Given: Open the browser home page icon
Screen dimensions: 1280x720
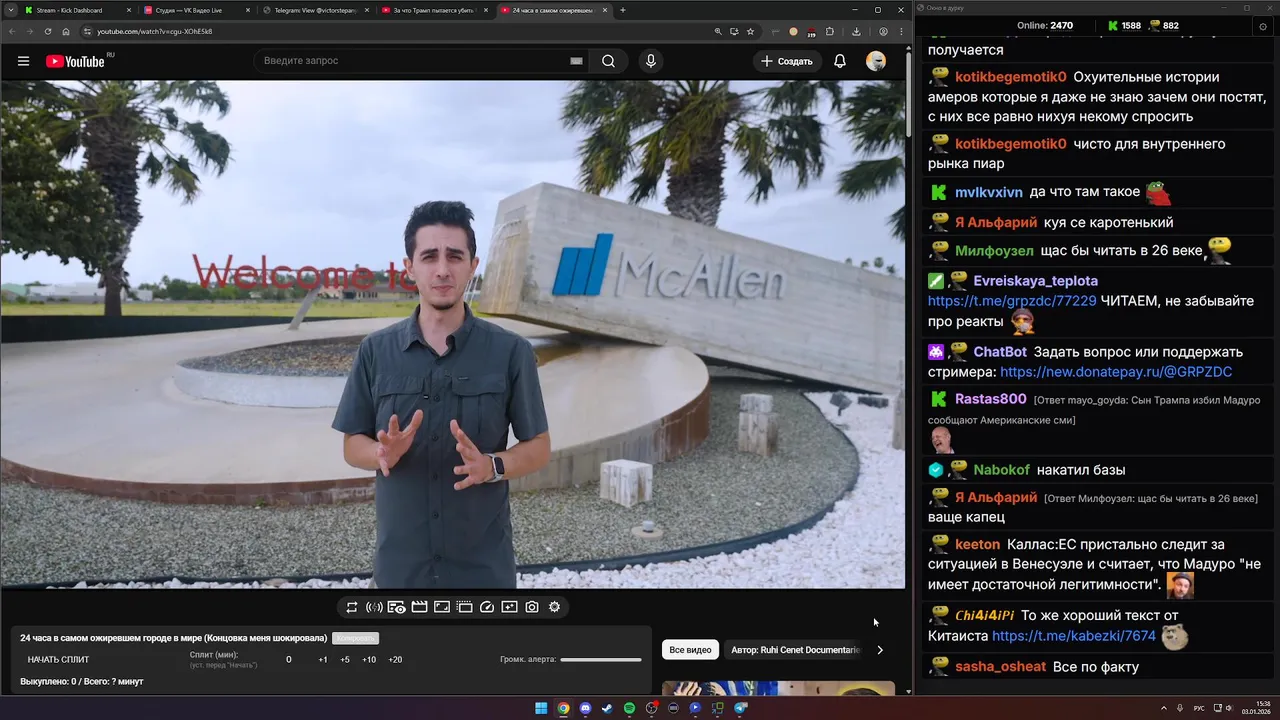Looking at the screenshot, I should tap(66, 31).
